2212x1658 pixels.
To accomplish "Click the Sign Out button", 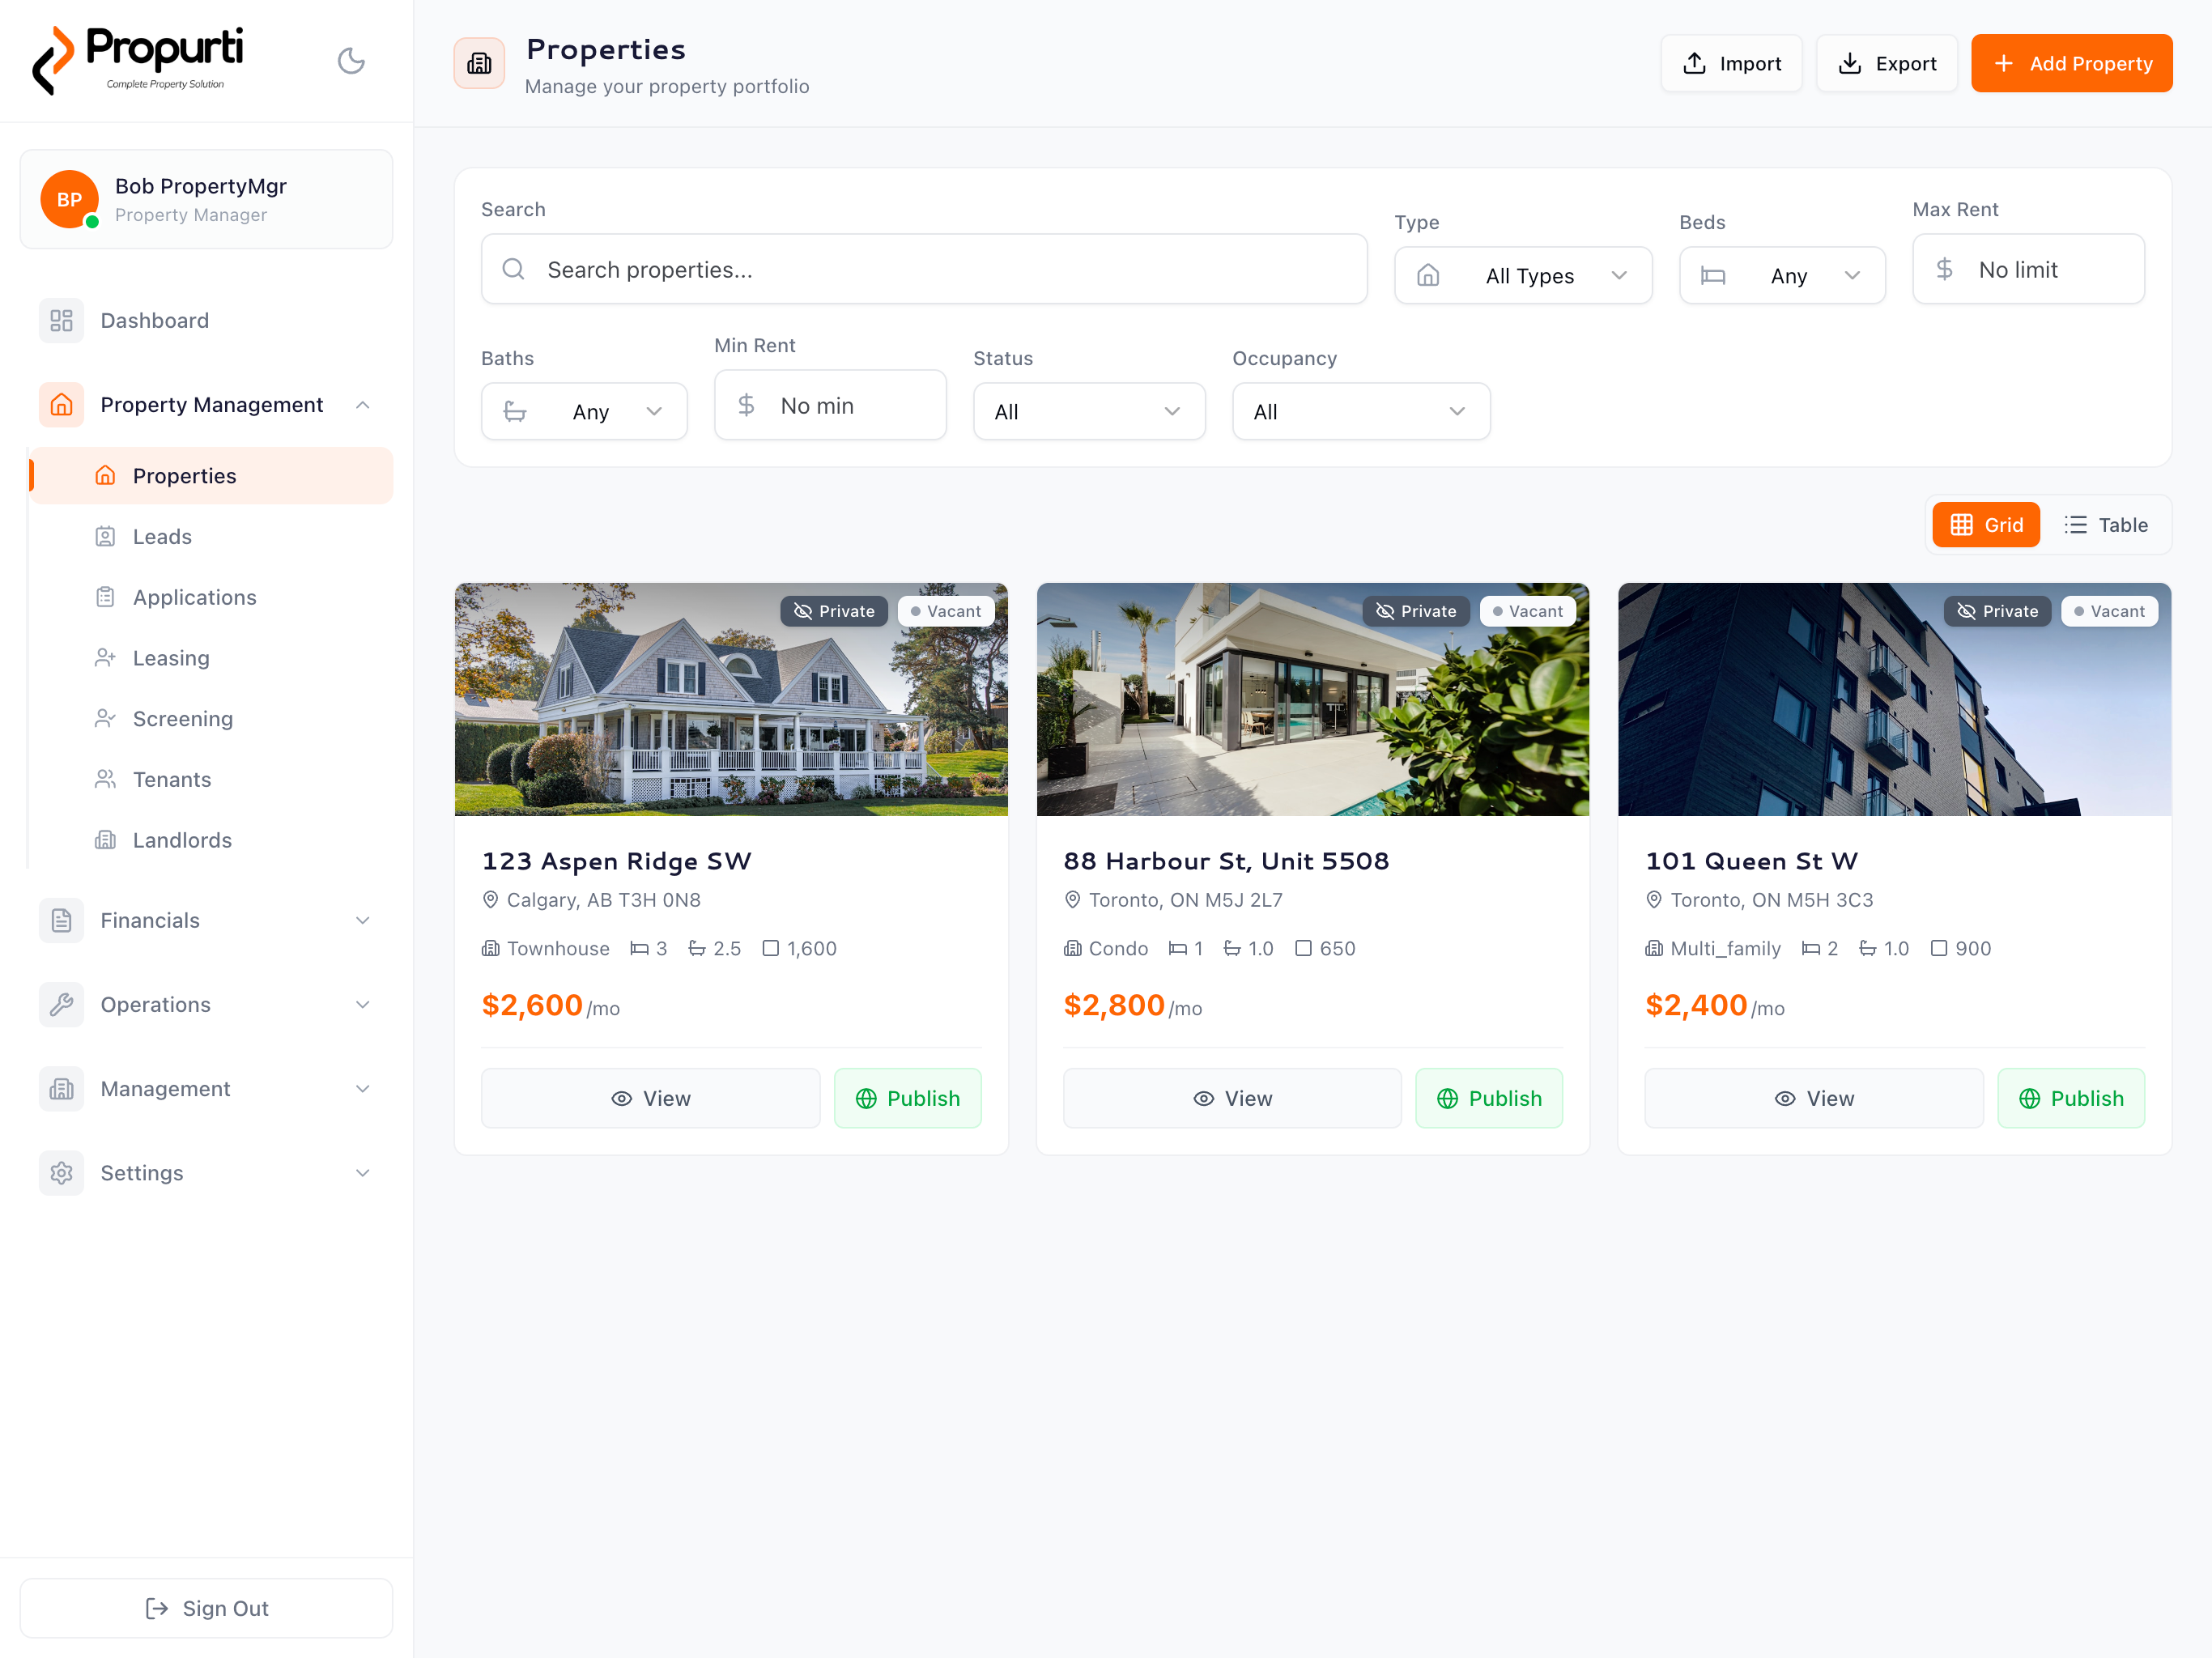I will click(x=206, y=1608).
